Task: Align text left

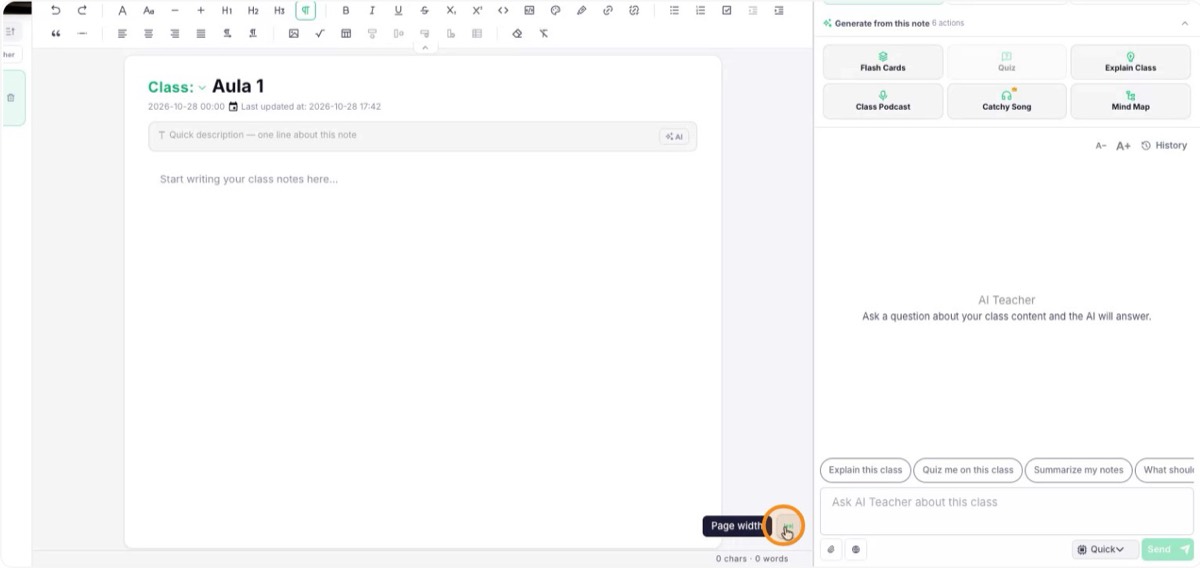Action: (122, 33)
